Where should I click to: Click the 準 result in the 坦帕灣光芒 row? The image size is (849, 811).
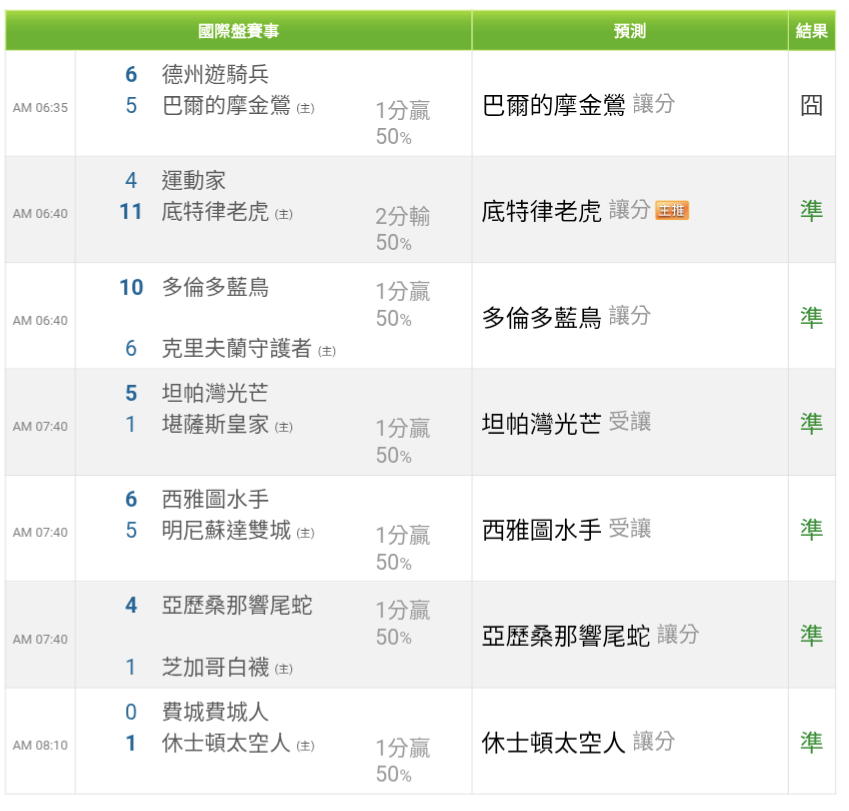[812, 423]
